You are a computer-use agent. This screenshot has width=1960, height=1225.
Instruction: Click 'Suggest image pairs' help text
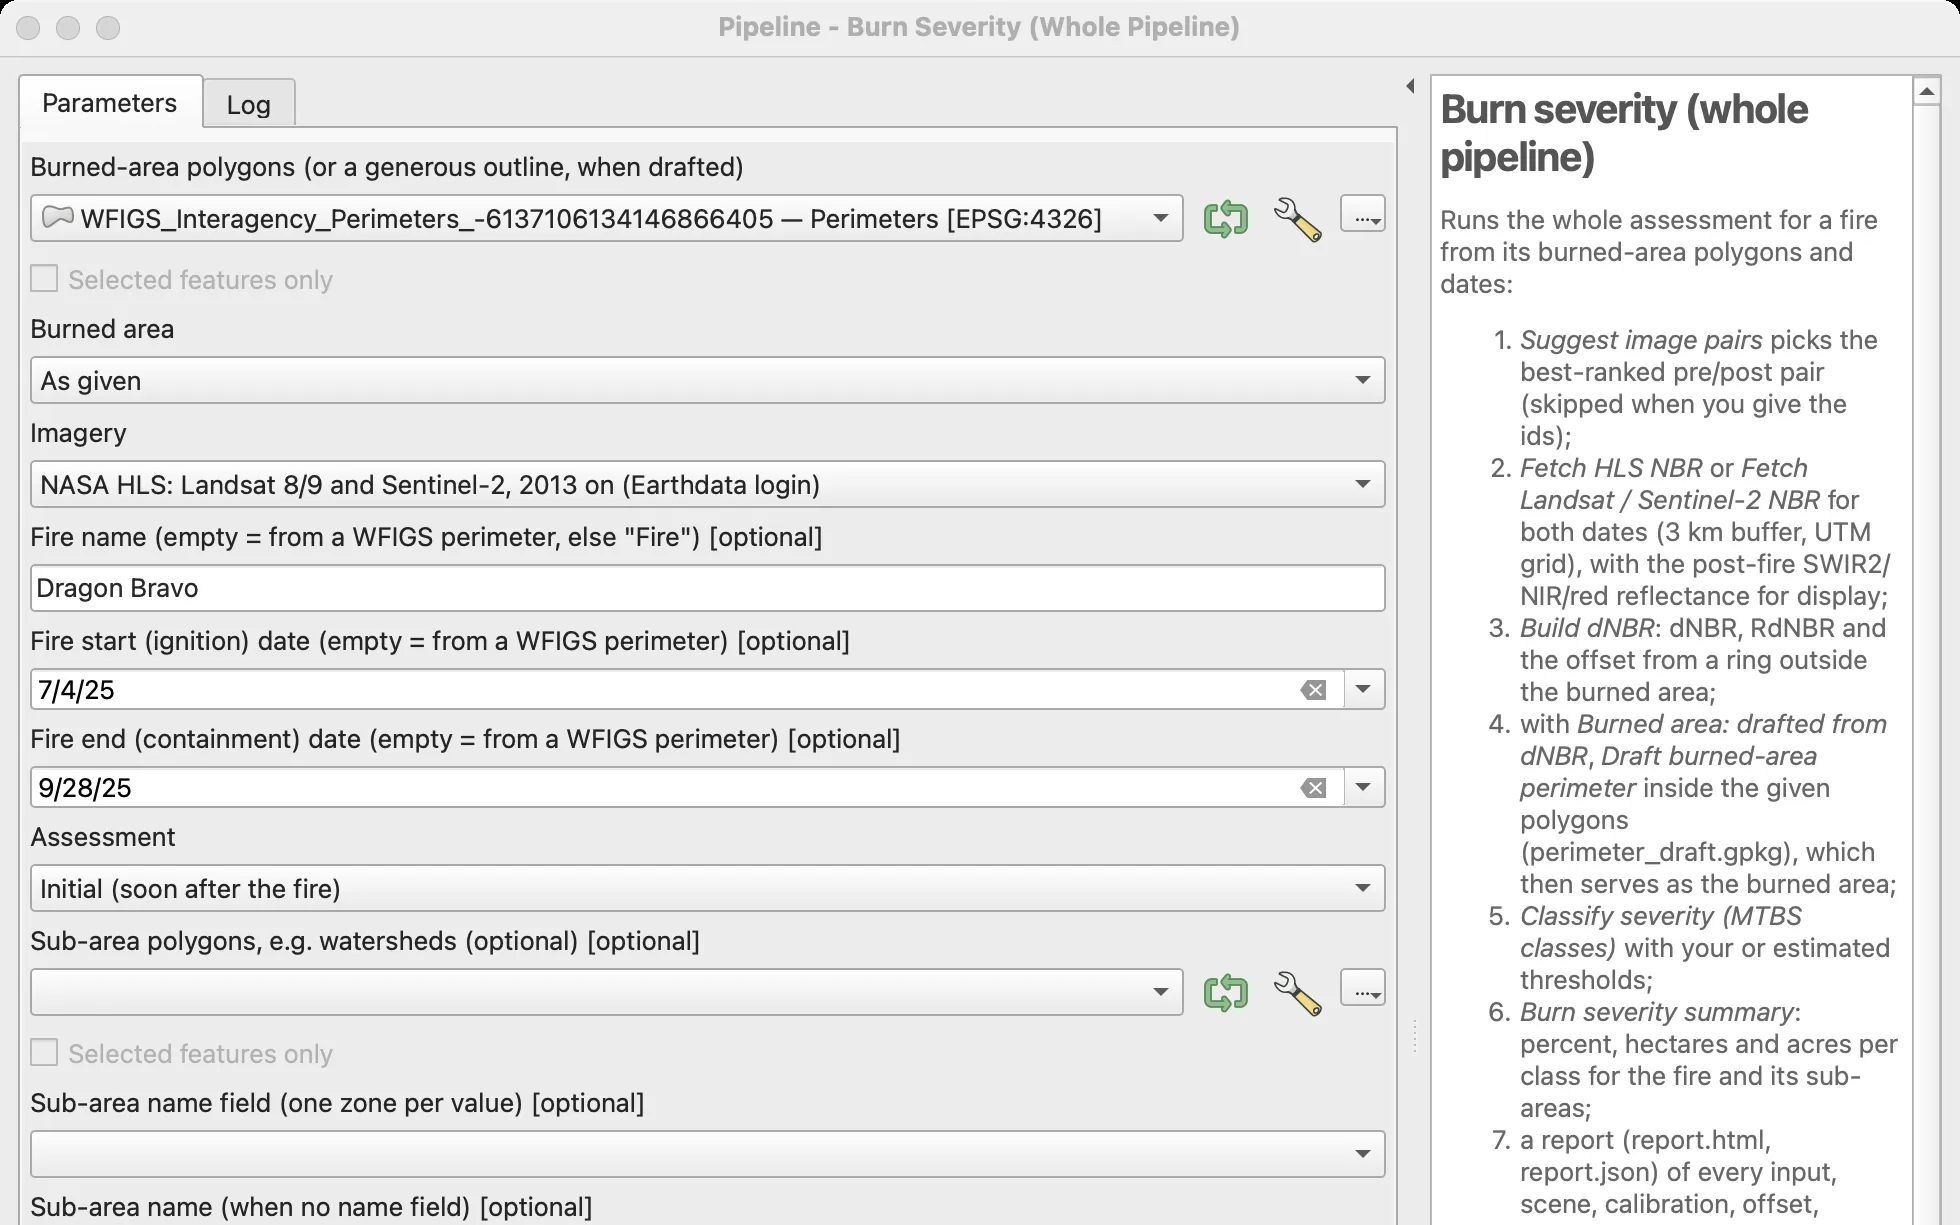(1641, 340)
